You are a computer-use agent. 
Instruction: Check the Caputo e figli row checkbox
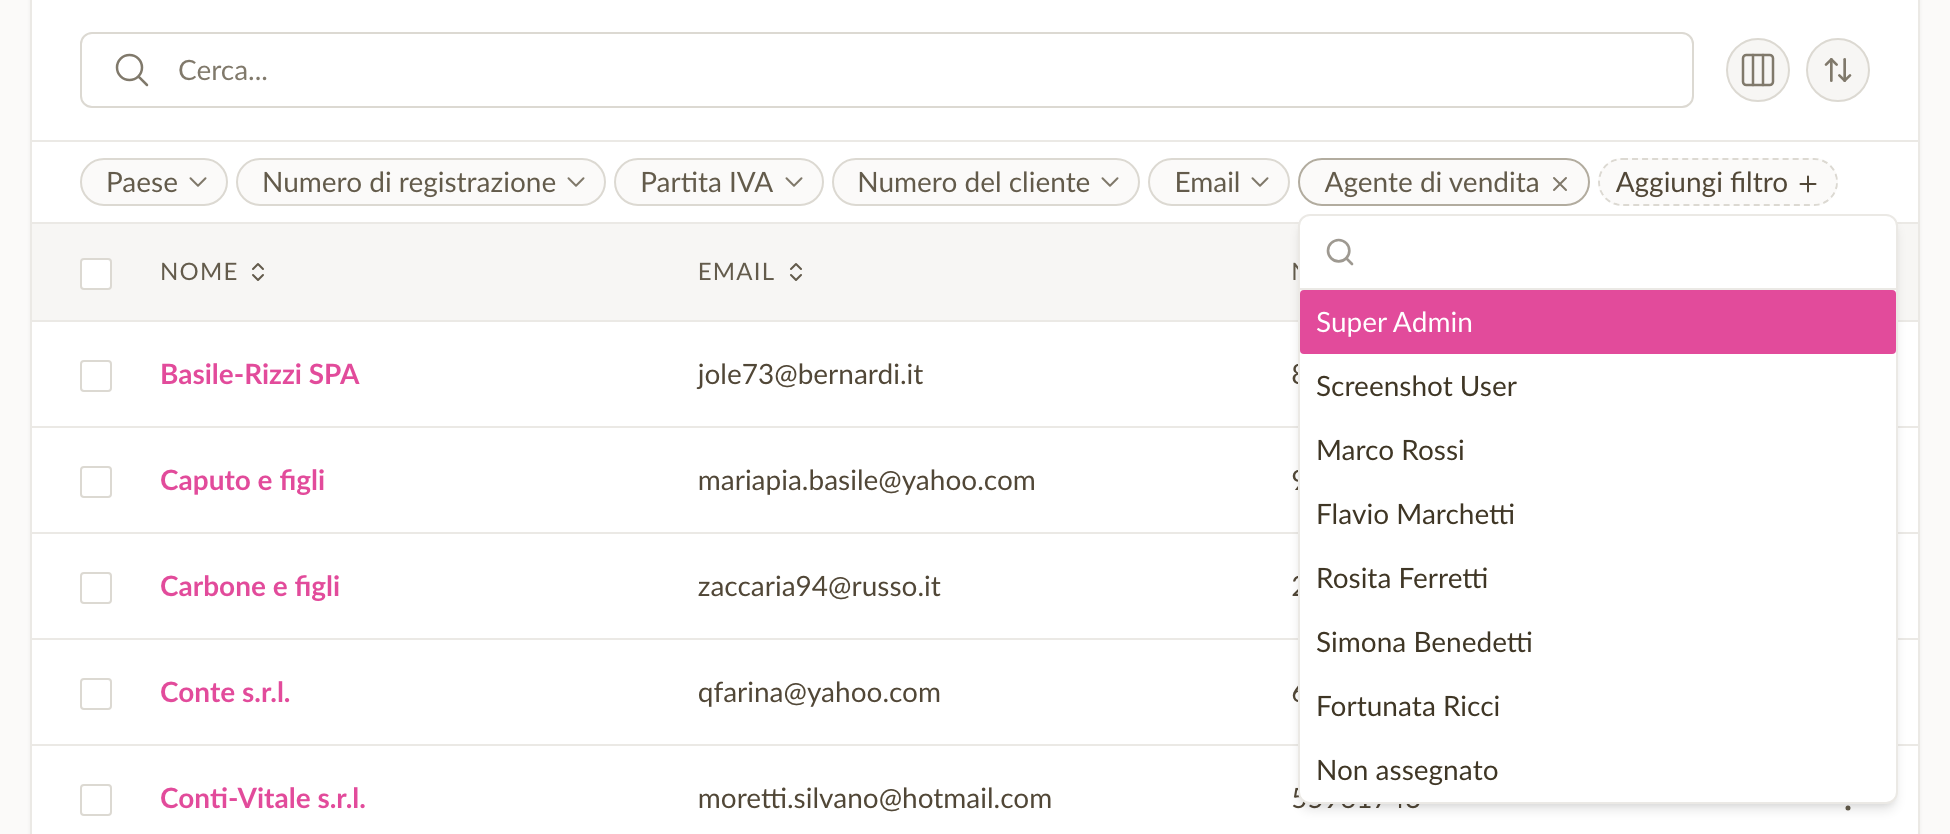point(96,482)
